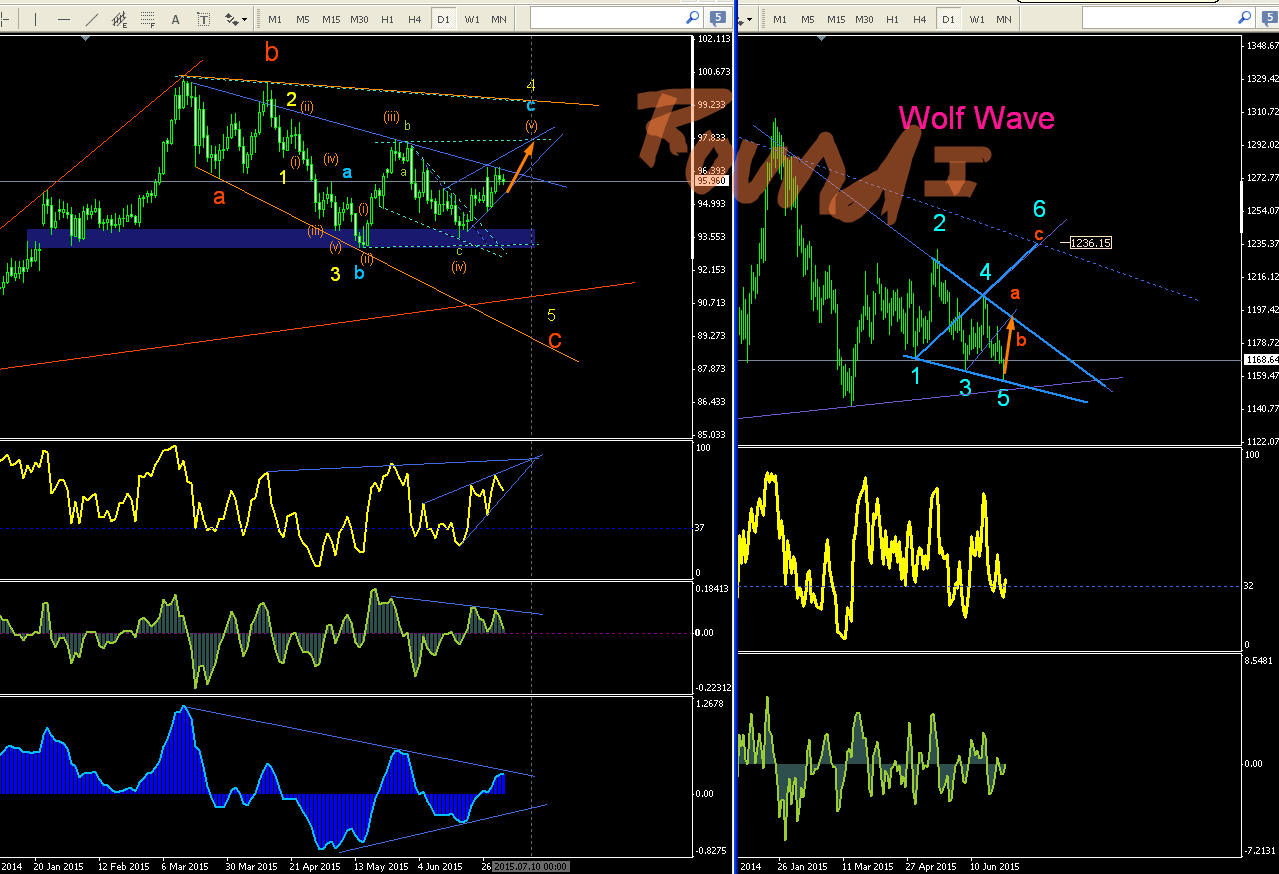Click the 2015.07.10 00:00 date label
The height and width of the screenshot is (874, 1279).
(531, 866)
